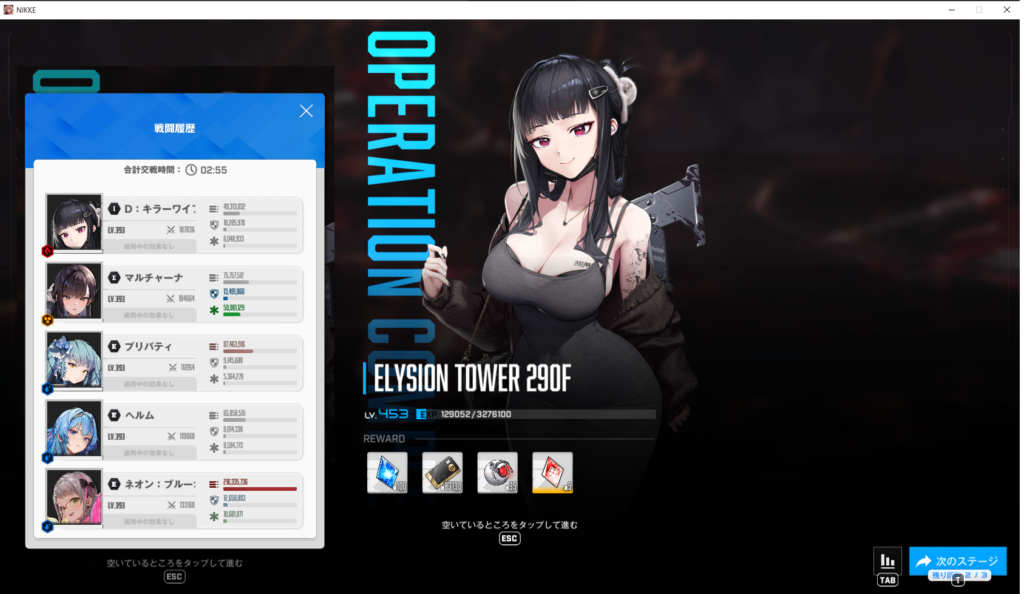Click the name ネオン：ブルー
Screen dimensions: 1024x594
click(x=160, y=484)
